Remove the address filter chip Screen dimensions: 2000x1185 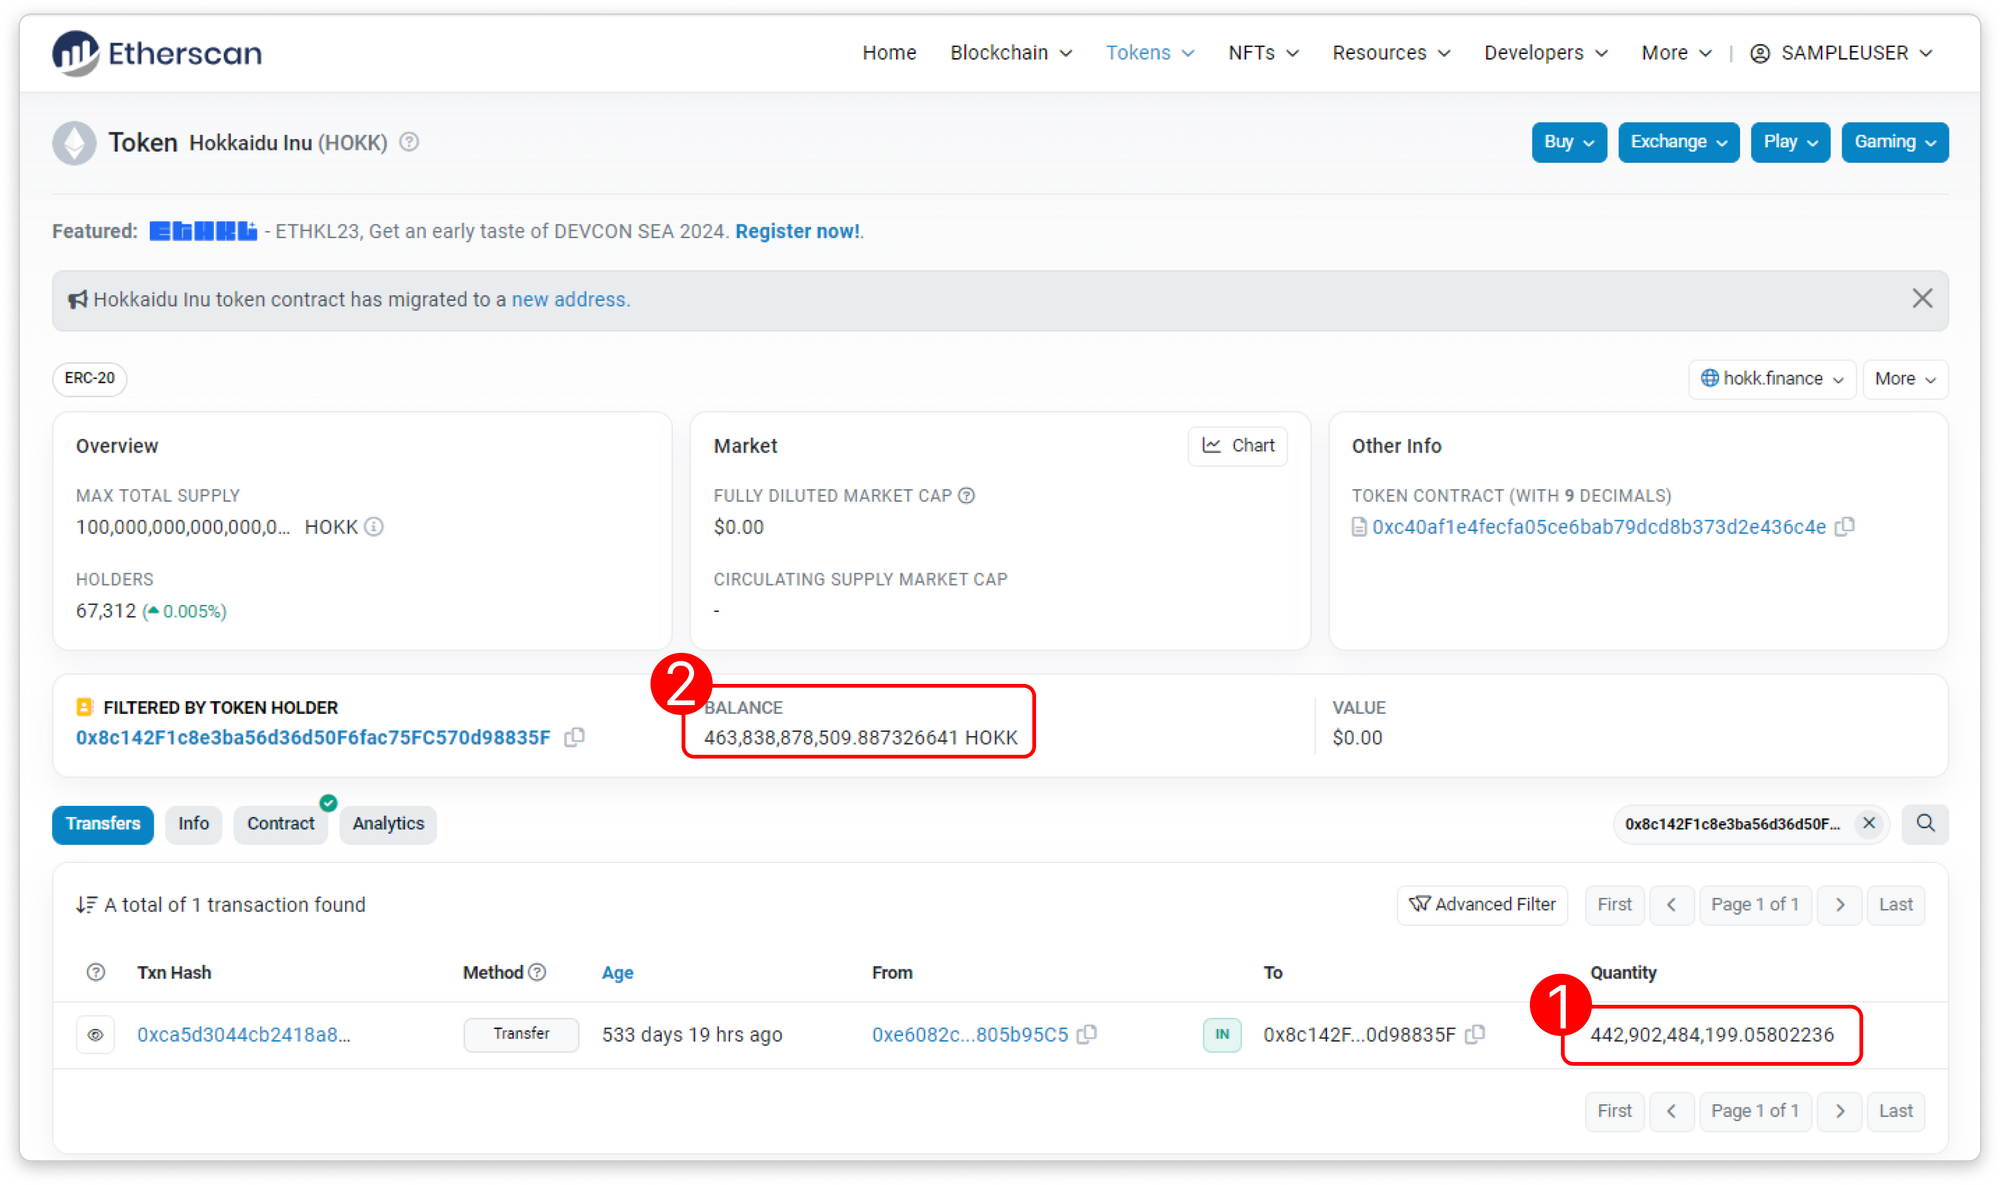(x=1868, y=823)
